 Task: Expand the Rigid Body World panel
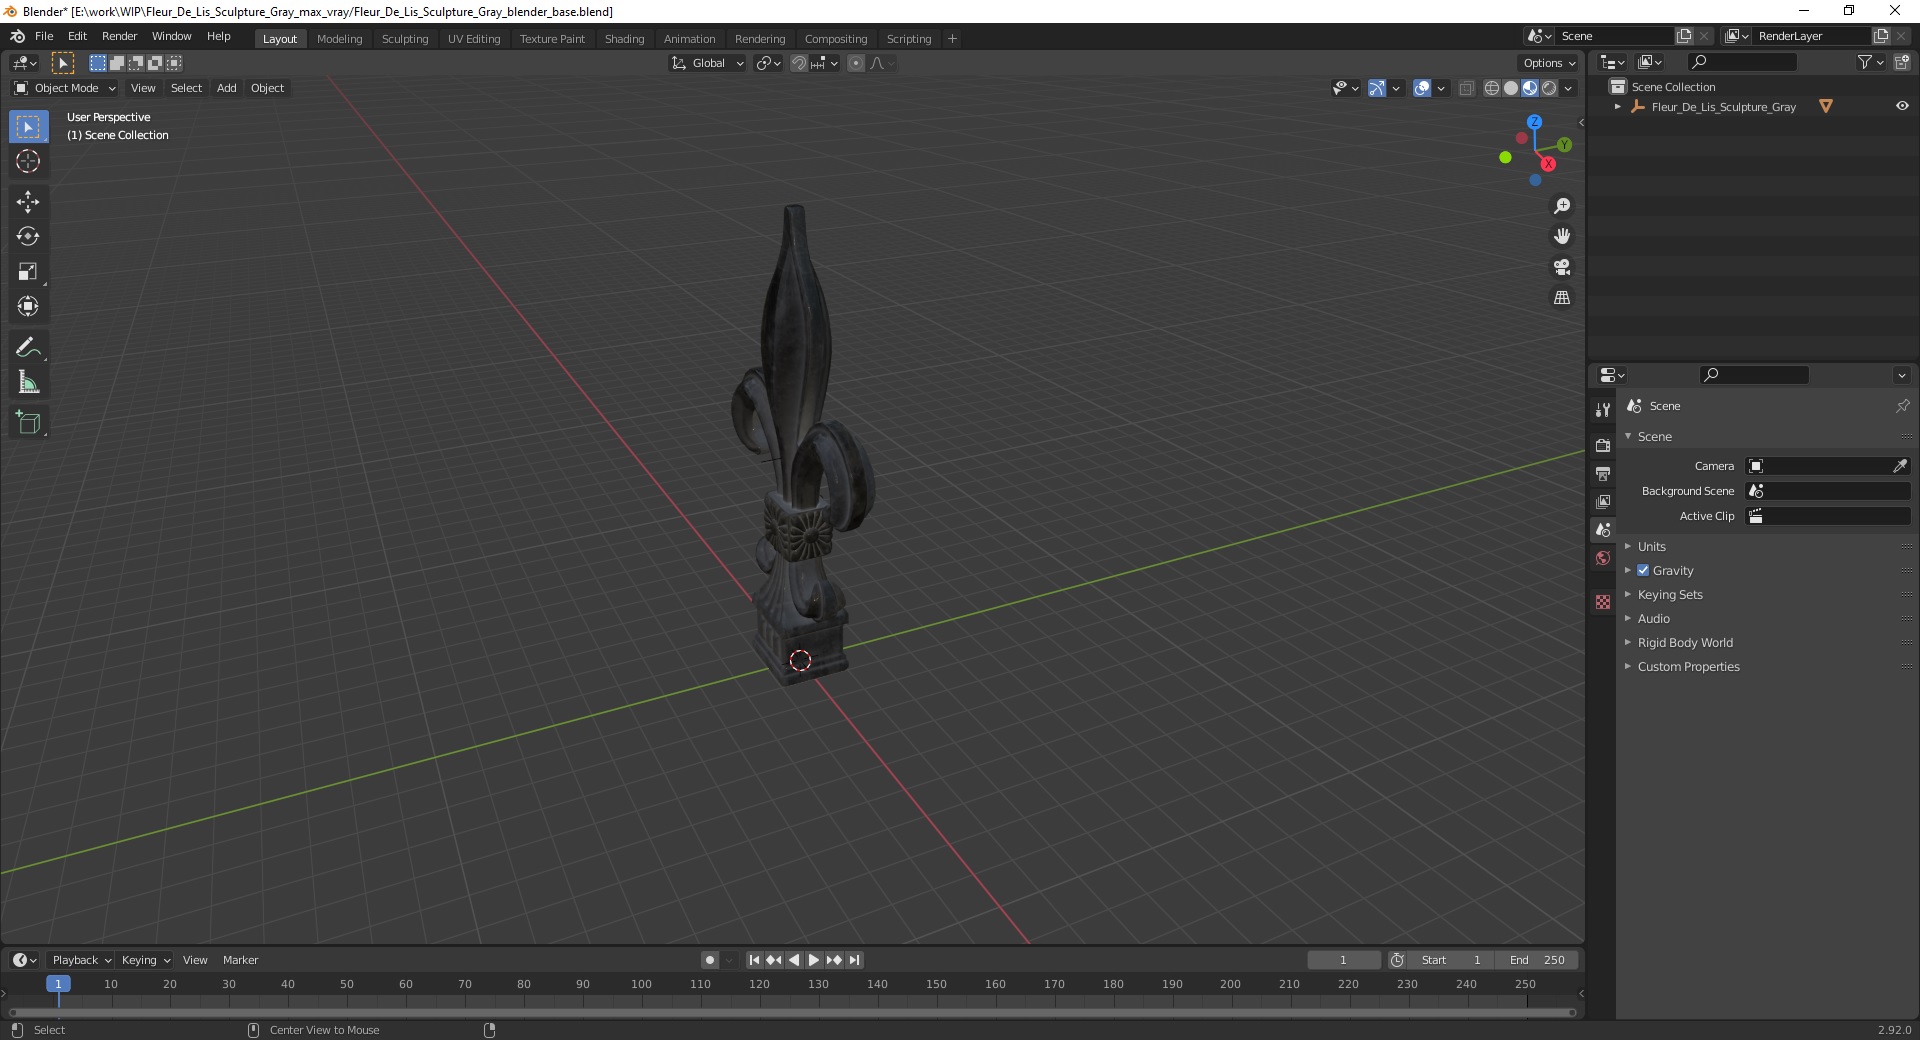1685,642
